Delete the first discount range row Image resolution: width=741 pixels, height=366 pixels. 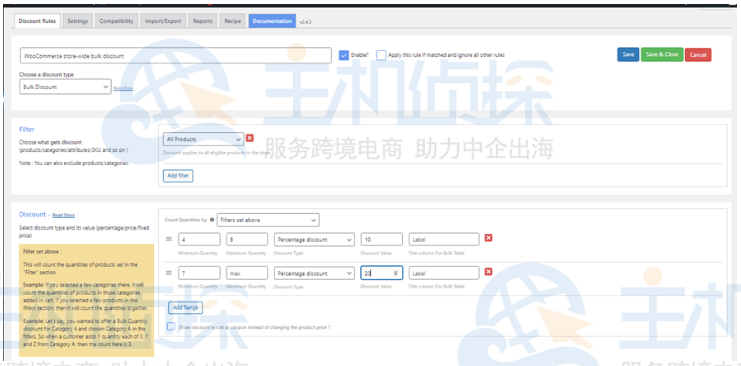tap(489, 238)
